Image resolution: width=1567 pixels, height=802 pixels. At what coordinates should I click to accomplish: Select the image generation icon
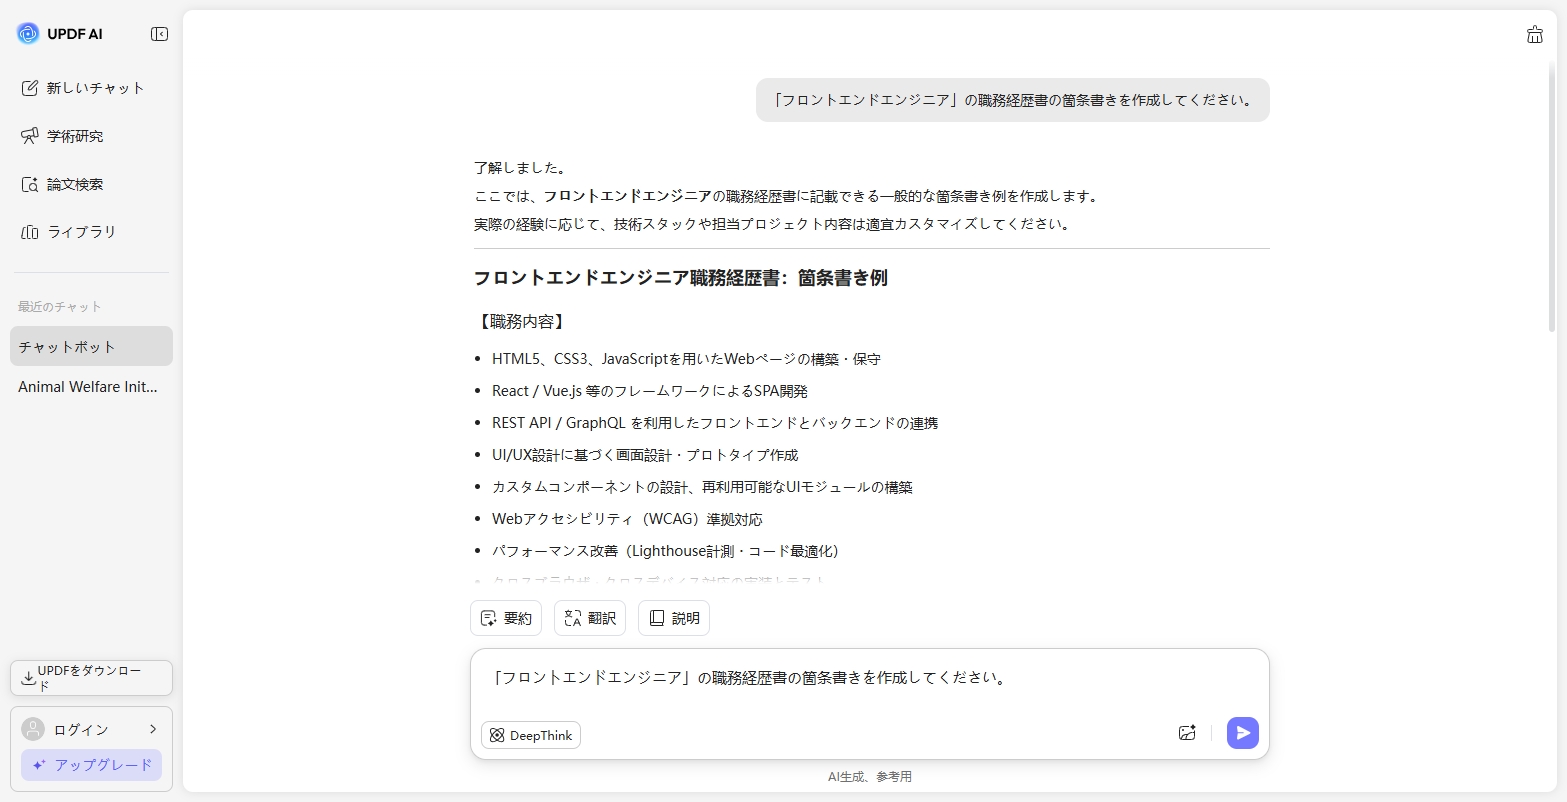[x=1187, y=733]
